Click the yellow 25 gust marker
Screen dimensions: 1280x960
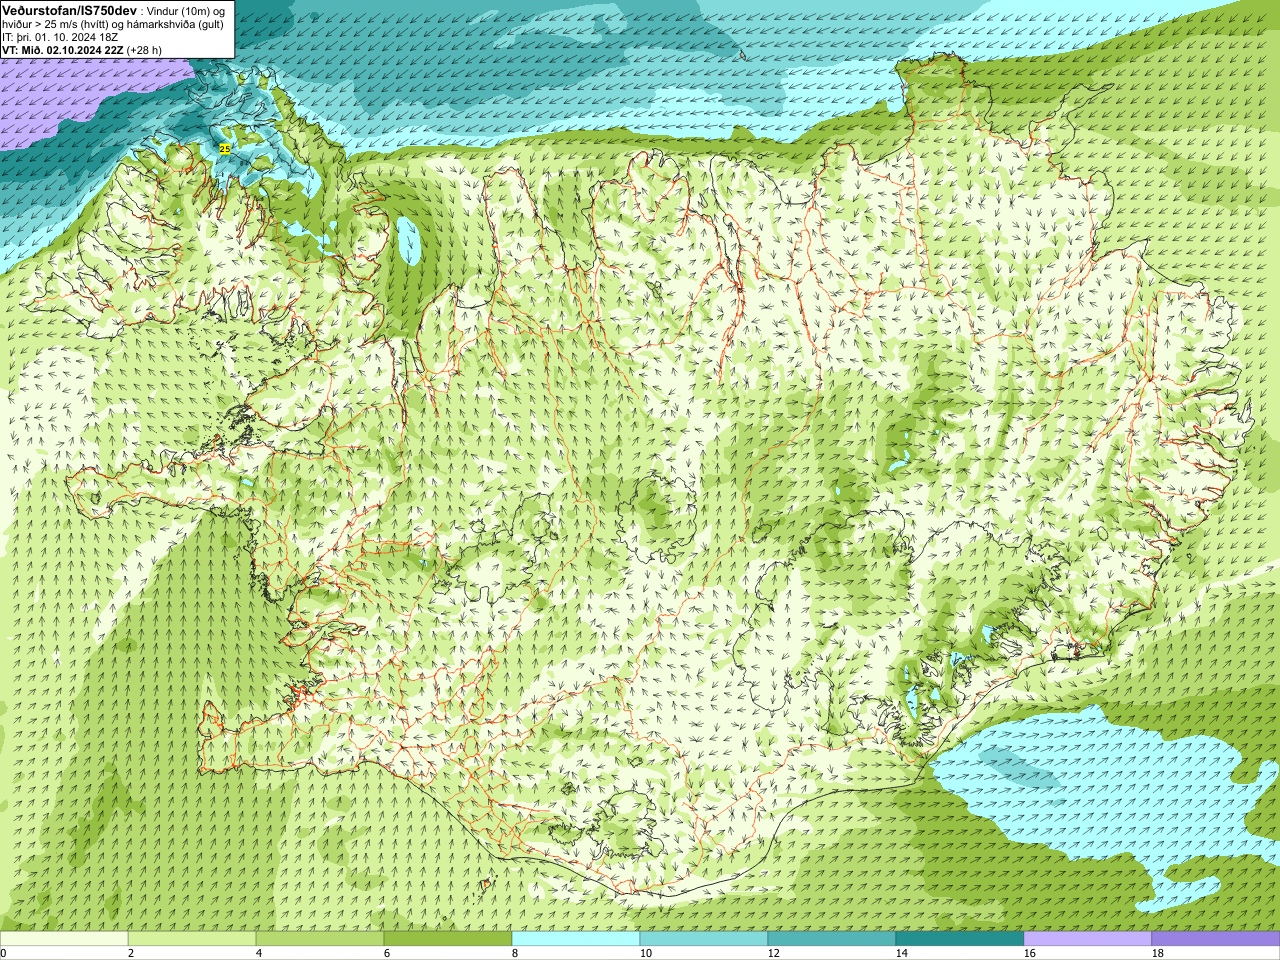[x=225, y=149]
